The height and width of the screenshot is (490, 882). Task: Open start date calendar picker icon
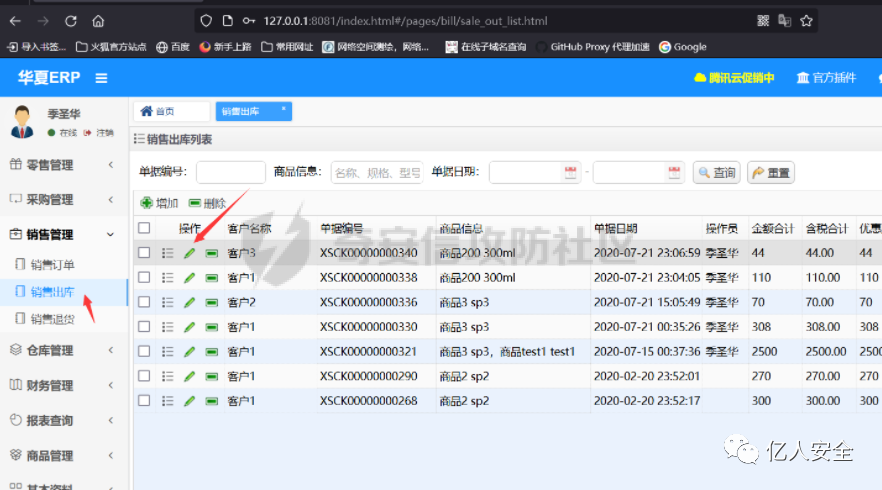coord(570,173)
